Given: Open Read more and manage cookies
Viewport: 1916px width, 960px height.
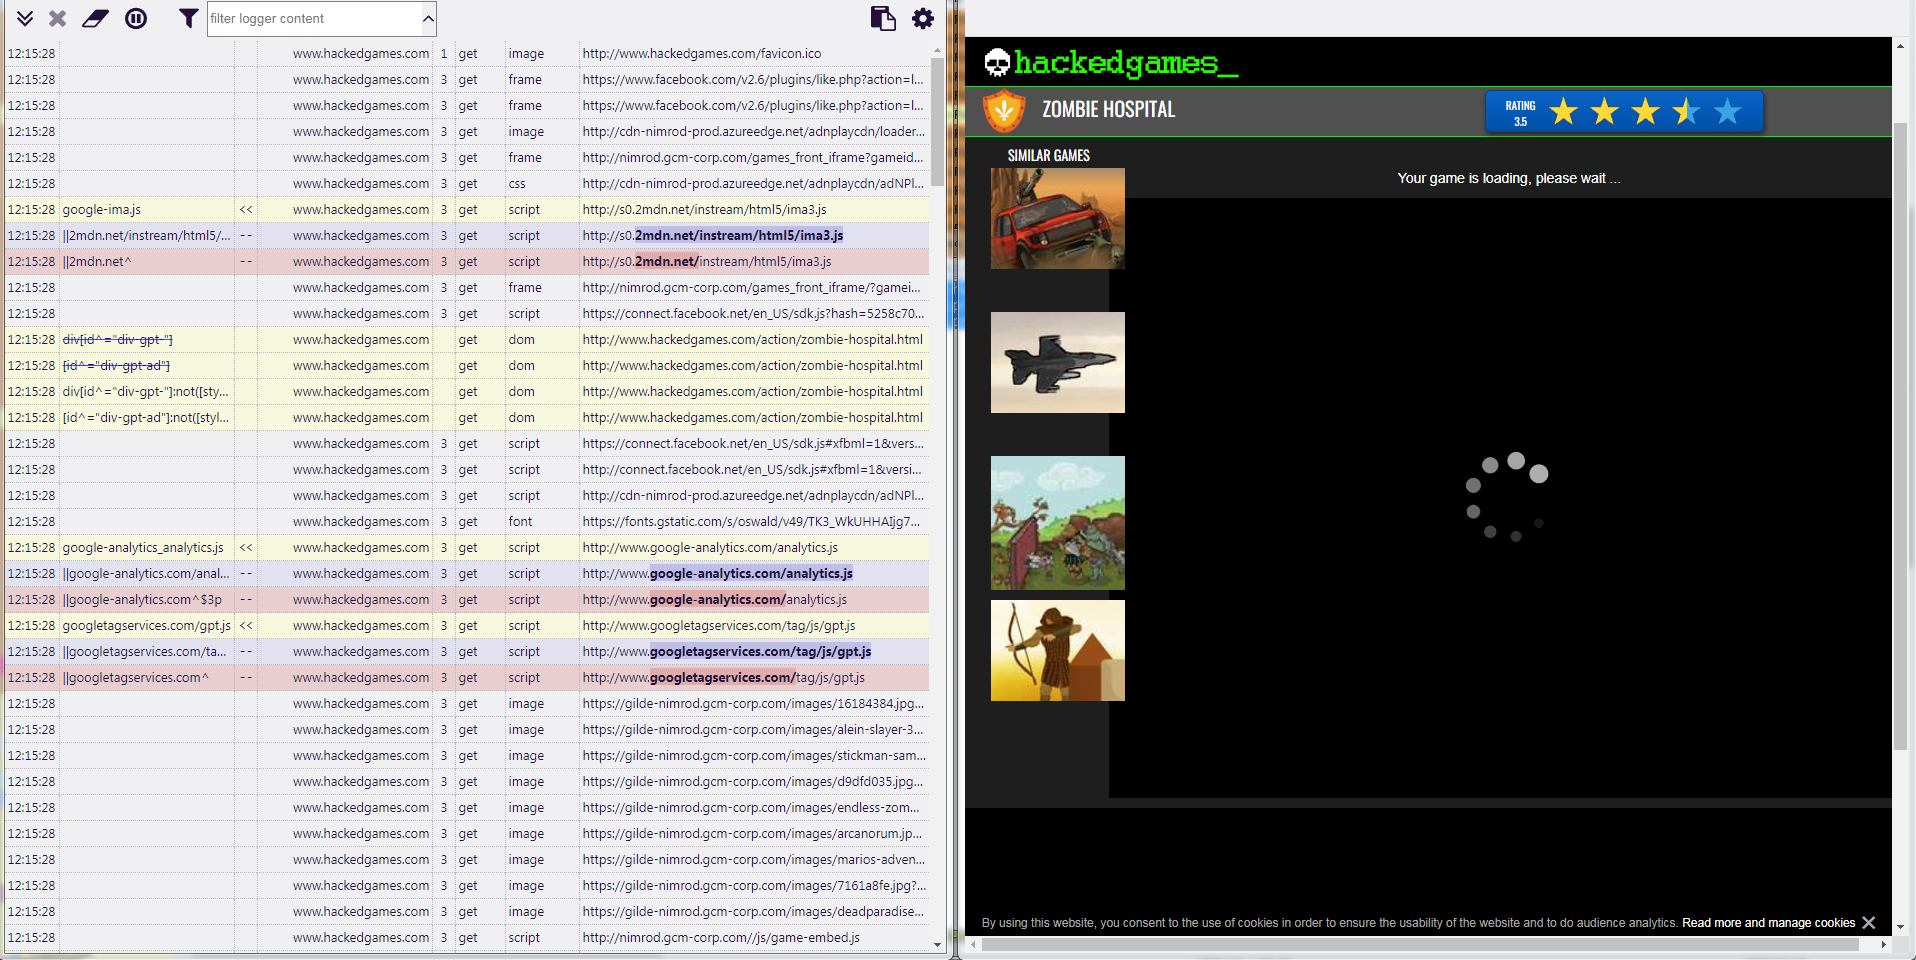Looking at the screenshot, I should point(1767,923).
